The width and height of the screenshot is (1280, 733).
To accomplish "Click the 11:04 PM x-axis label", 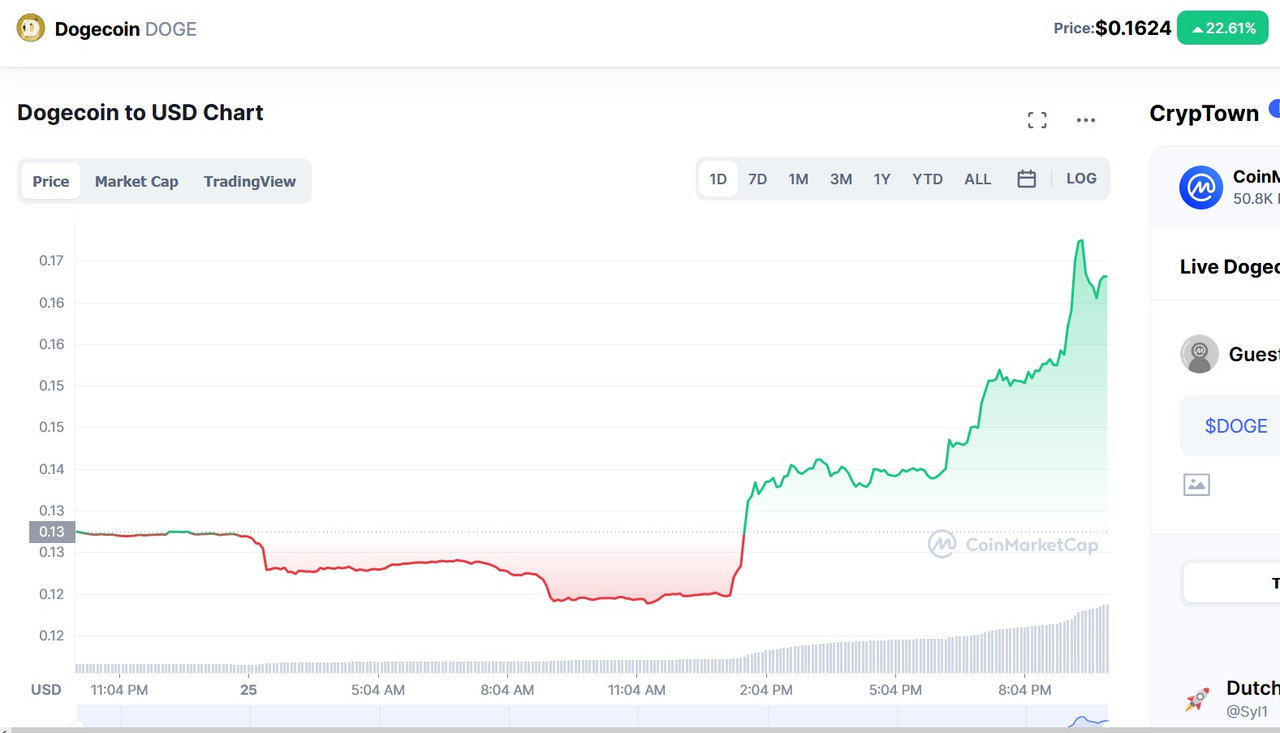I will point(119,690).
